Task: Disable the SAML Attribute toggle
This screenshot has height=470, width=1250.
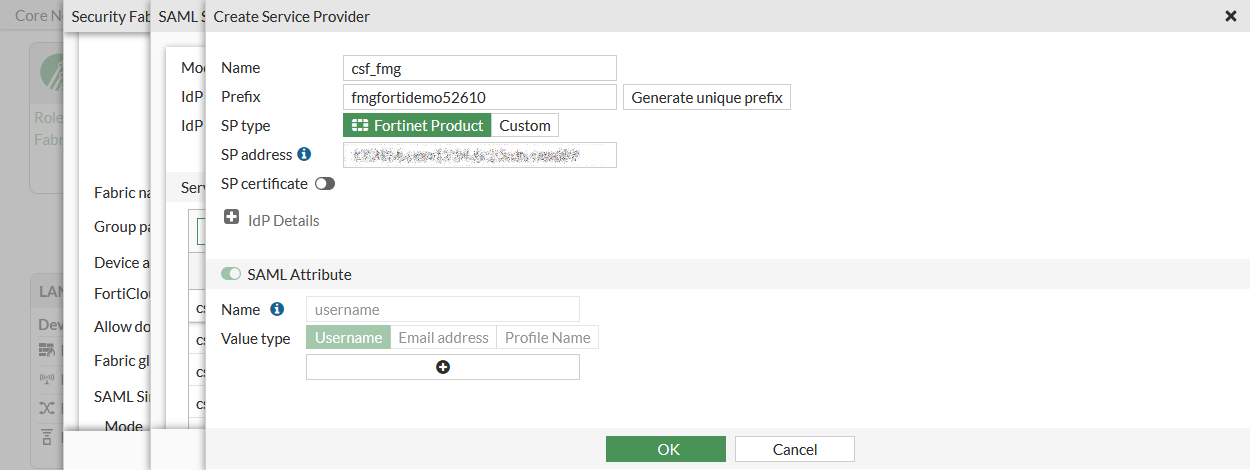Action: pyautogui.click(x=231, y=274)
